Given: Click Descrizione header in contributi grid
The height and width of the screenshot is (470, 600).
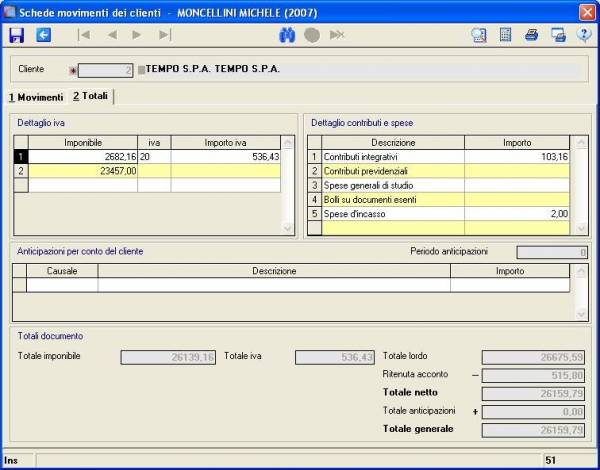Looking at the screenshot, I should tap(393, 143).
